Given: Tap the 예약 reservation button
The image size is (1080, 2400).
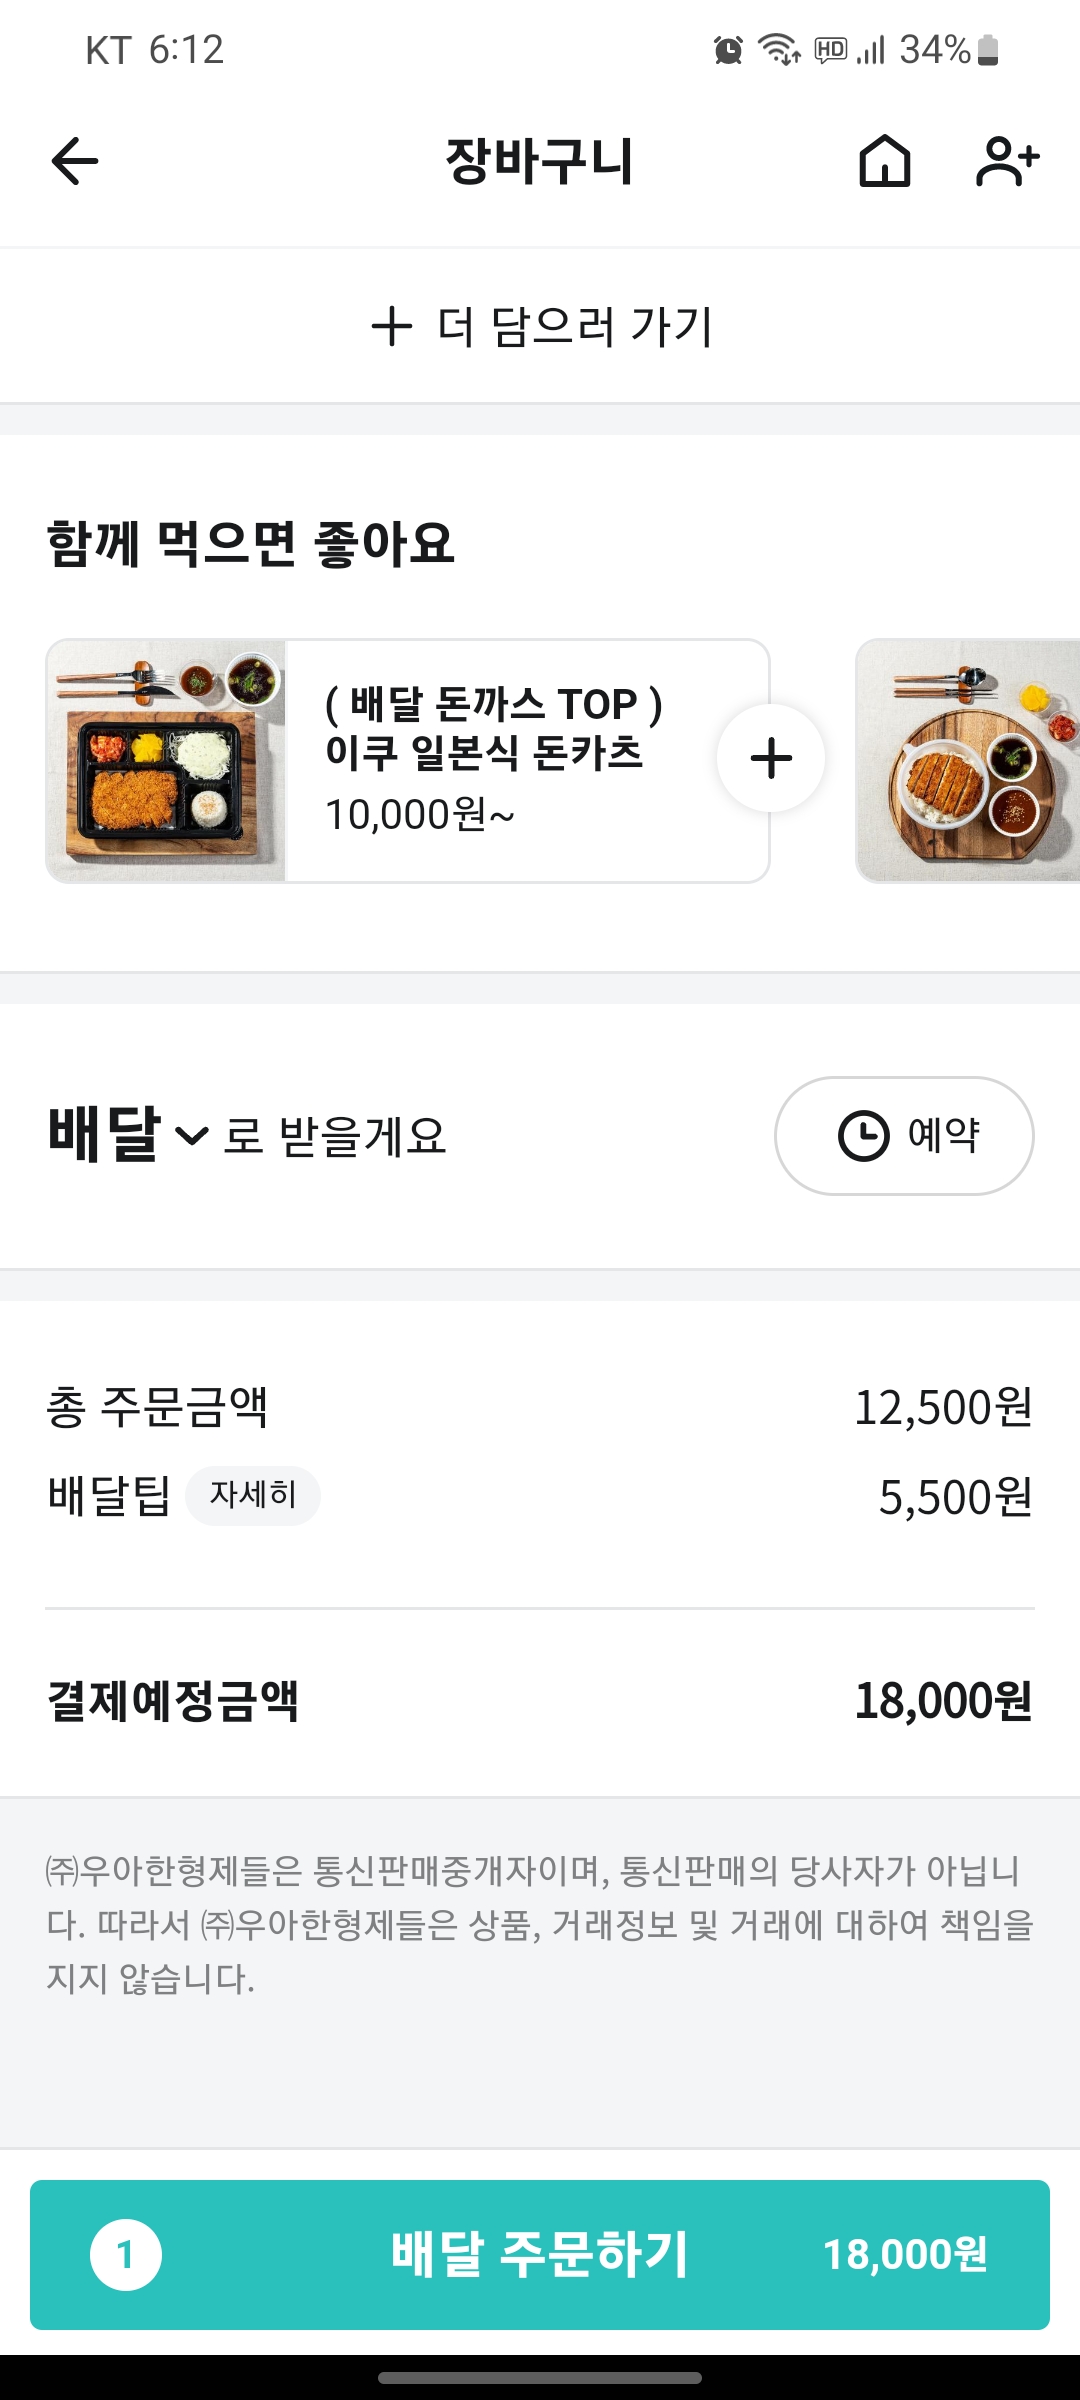Looking at the screenshot, I should coord(904,1135).
